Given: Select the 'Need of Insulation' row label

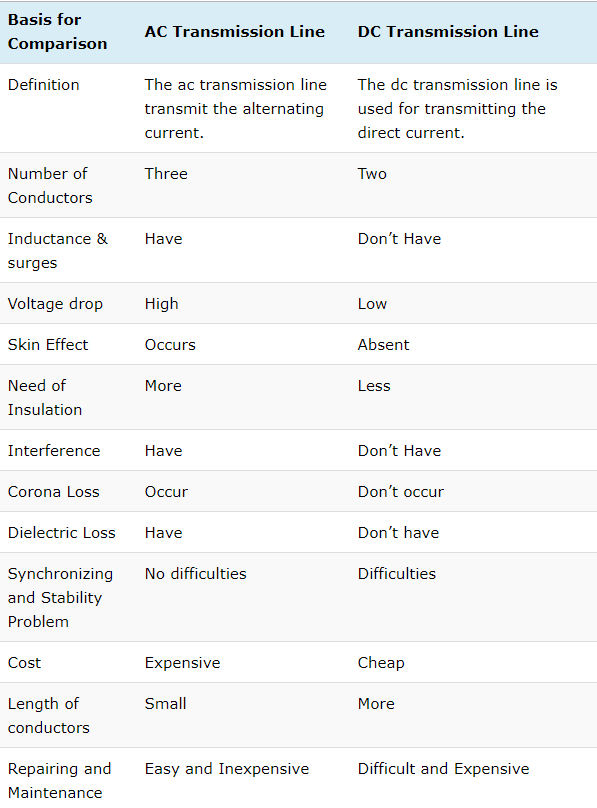Looking at the screenshot, I should [x=45, y=397].
